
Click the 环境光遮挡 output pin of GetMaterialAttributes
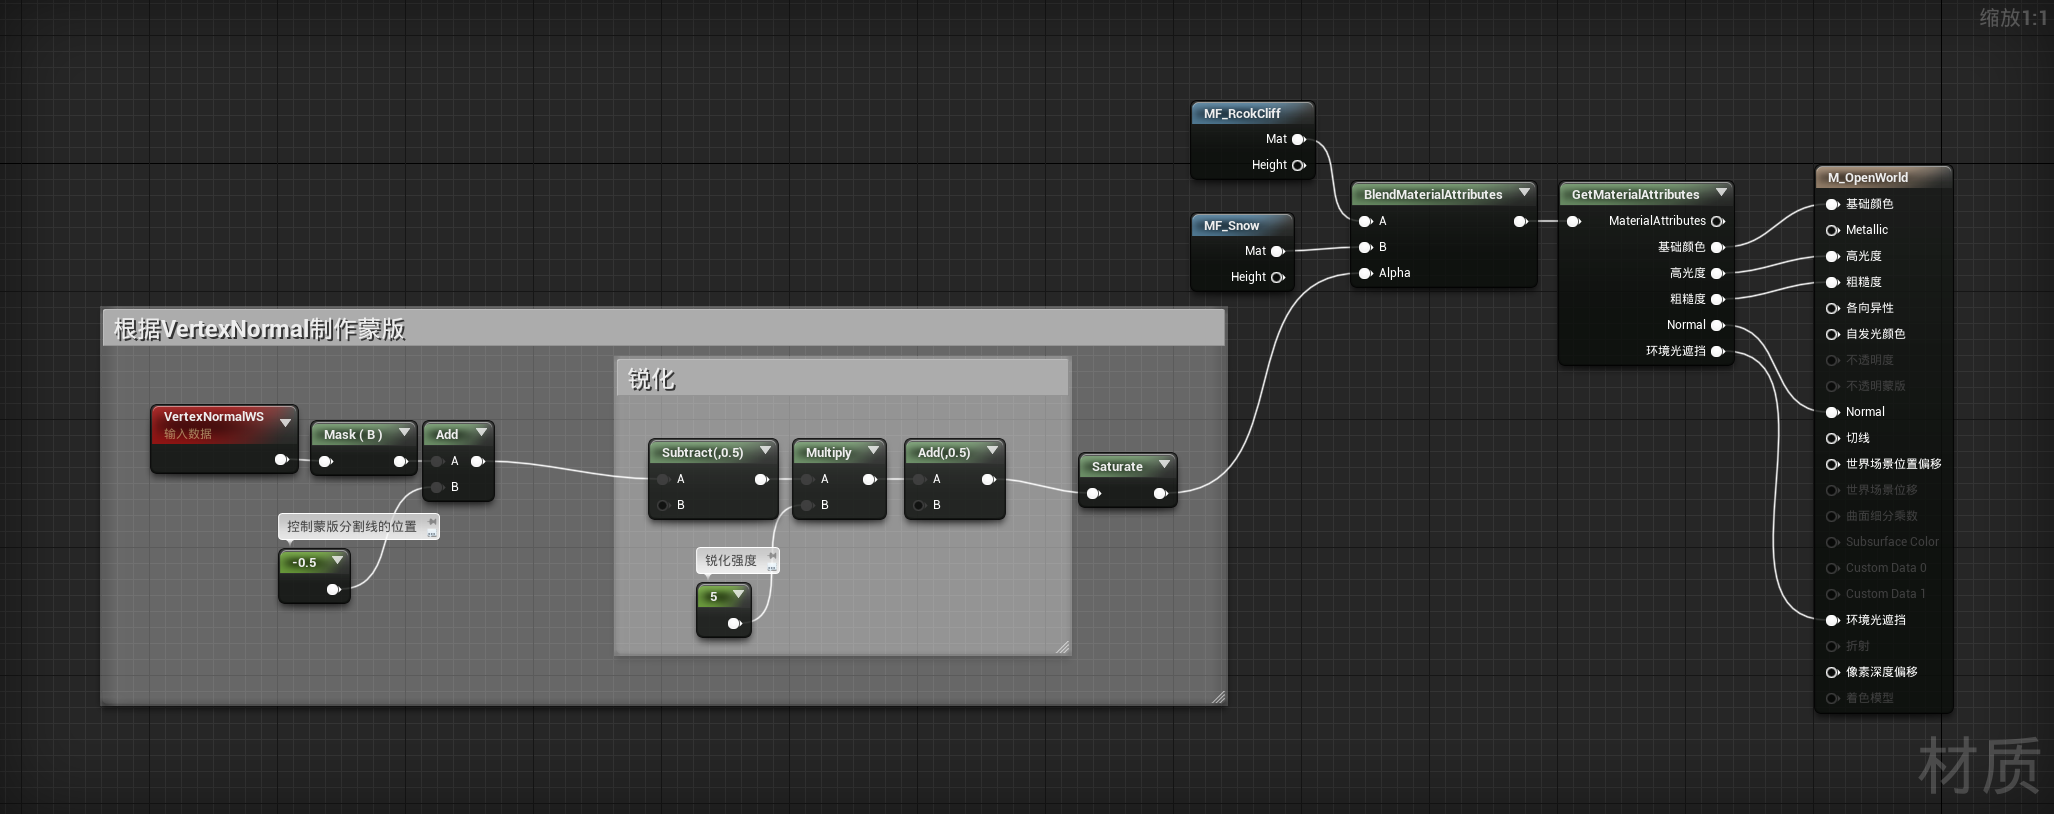click(x=1718, y=352)
